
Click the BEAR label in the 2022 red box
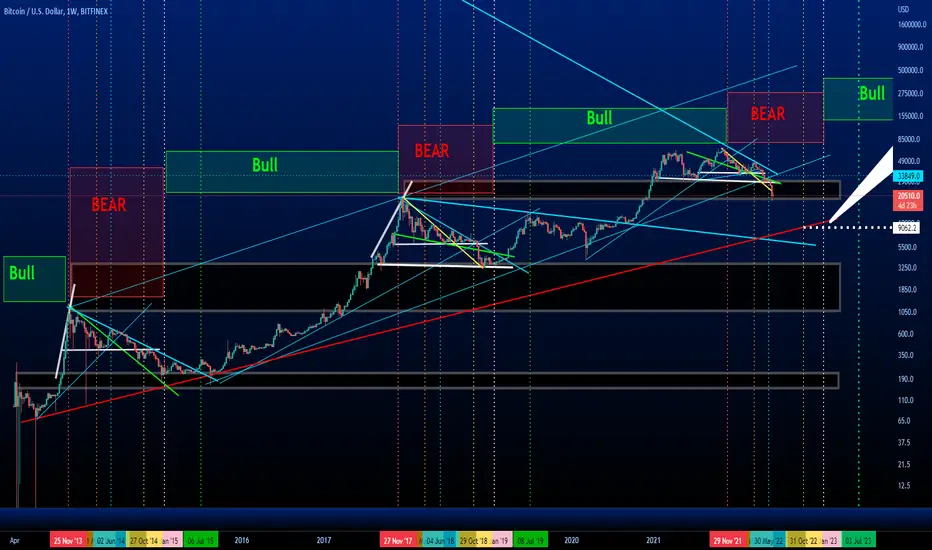point(767,114)
